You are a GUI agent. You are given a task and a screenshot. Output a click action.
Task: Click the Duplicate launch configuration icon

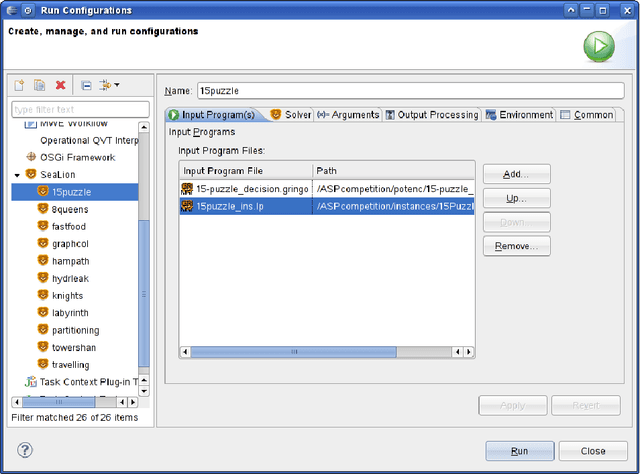tap(40, 85)
